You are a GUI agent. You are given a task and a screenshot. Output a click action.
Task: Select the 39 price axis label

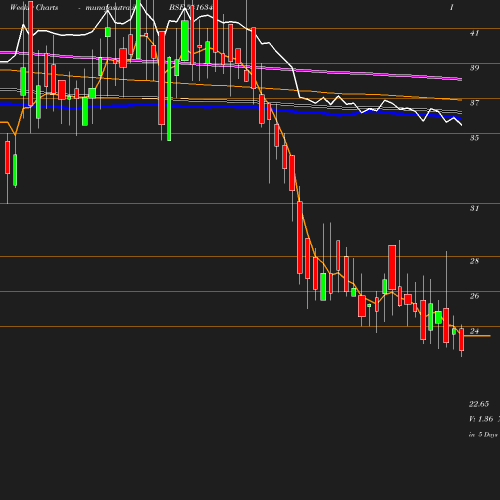pos(474,68)
